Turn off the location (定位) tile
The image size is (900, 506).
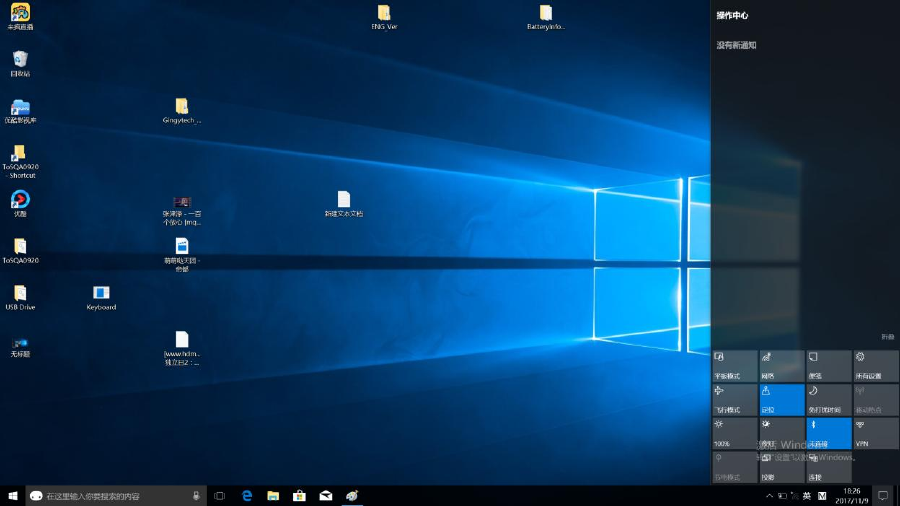(x=781, y=399)
